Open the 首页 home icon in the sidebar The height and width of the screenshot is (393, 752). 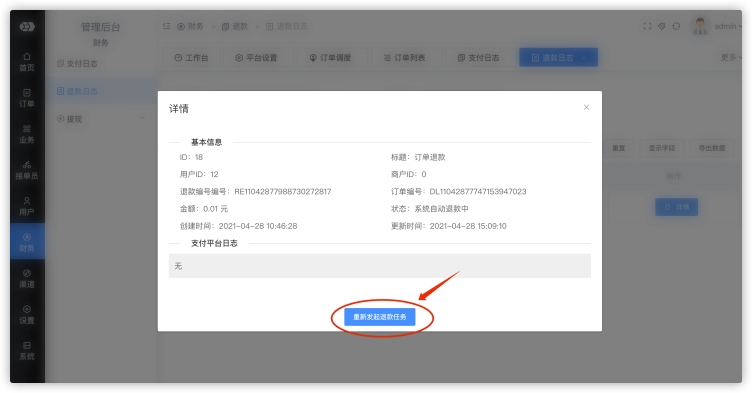(27, 62)
